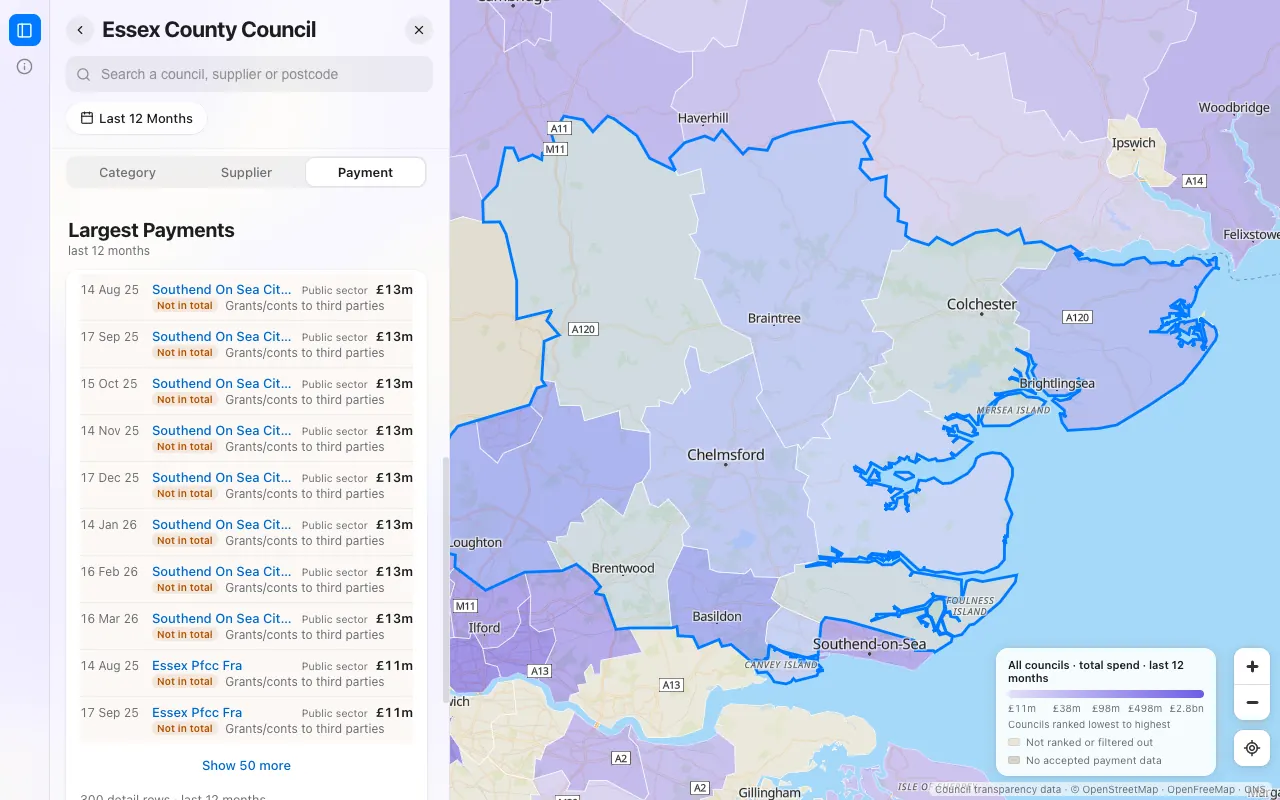This screenshot has height=800, width=1280.
Task: Click Chelmsford on the map
Action: click(726, 455)
